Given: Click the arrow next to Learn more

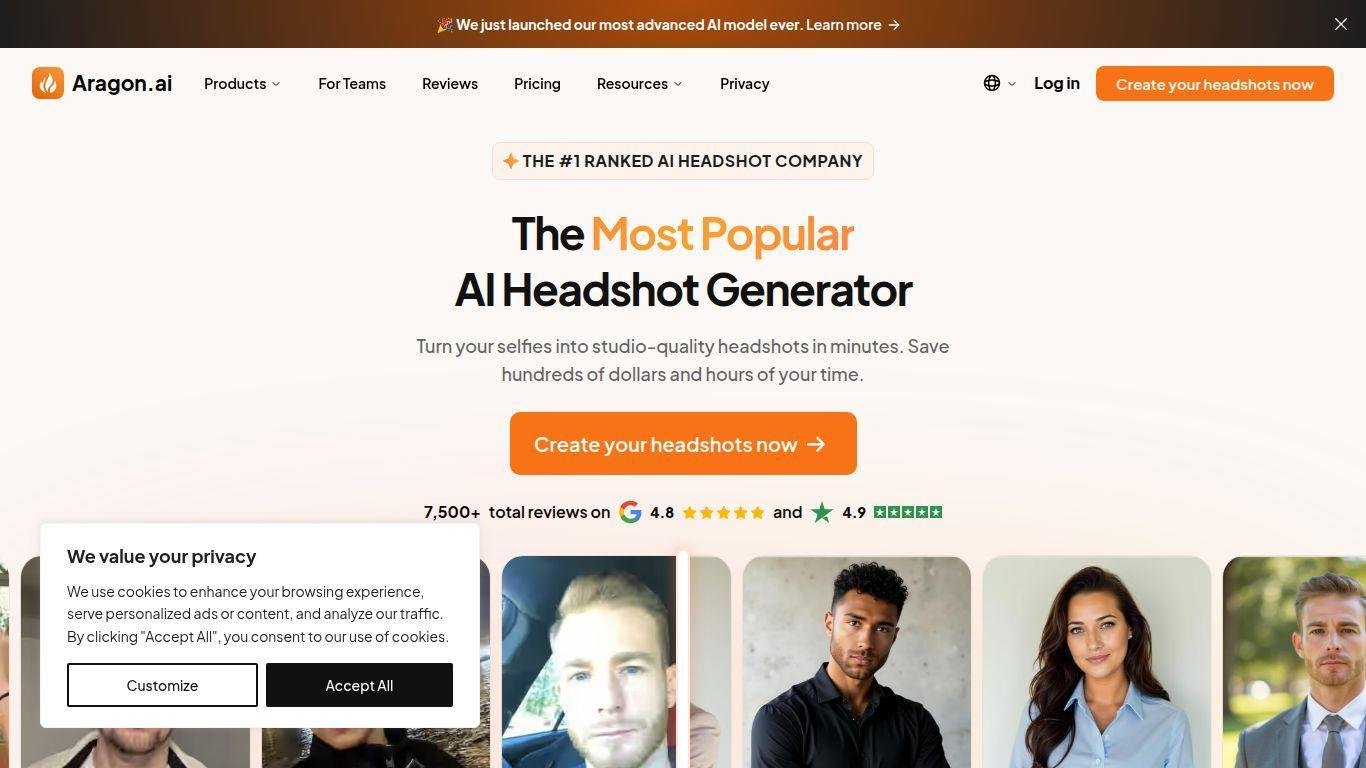Looking at the screenshot, I should pos(894,25).
